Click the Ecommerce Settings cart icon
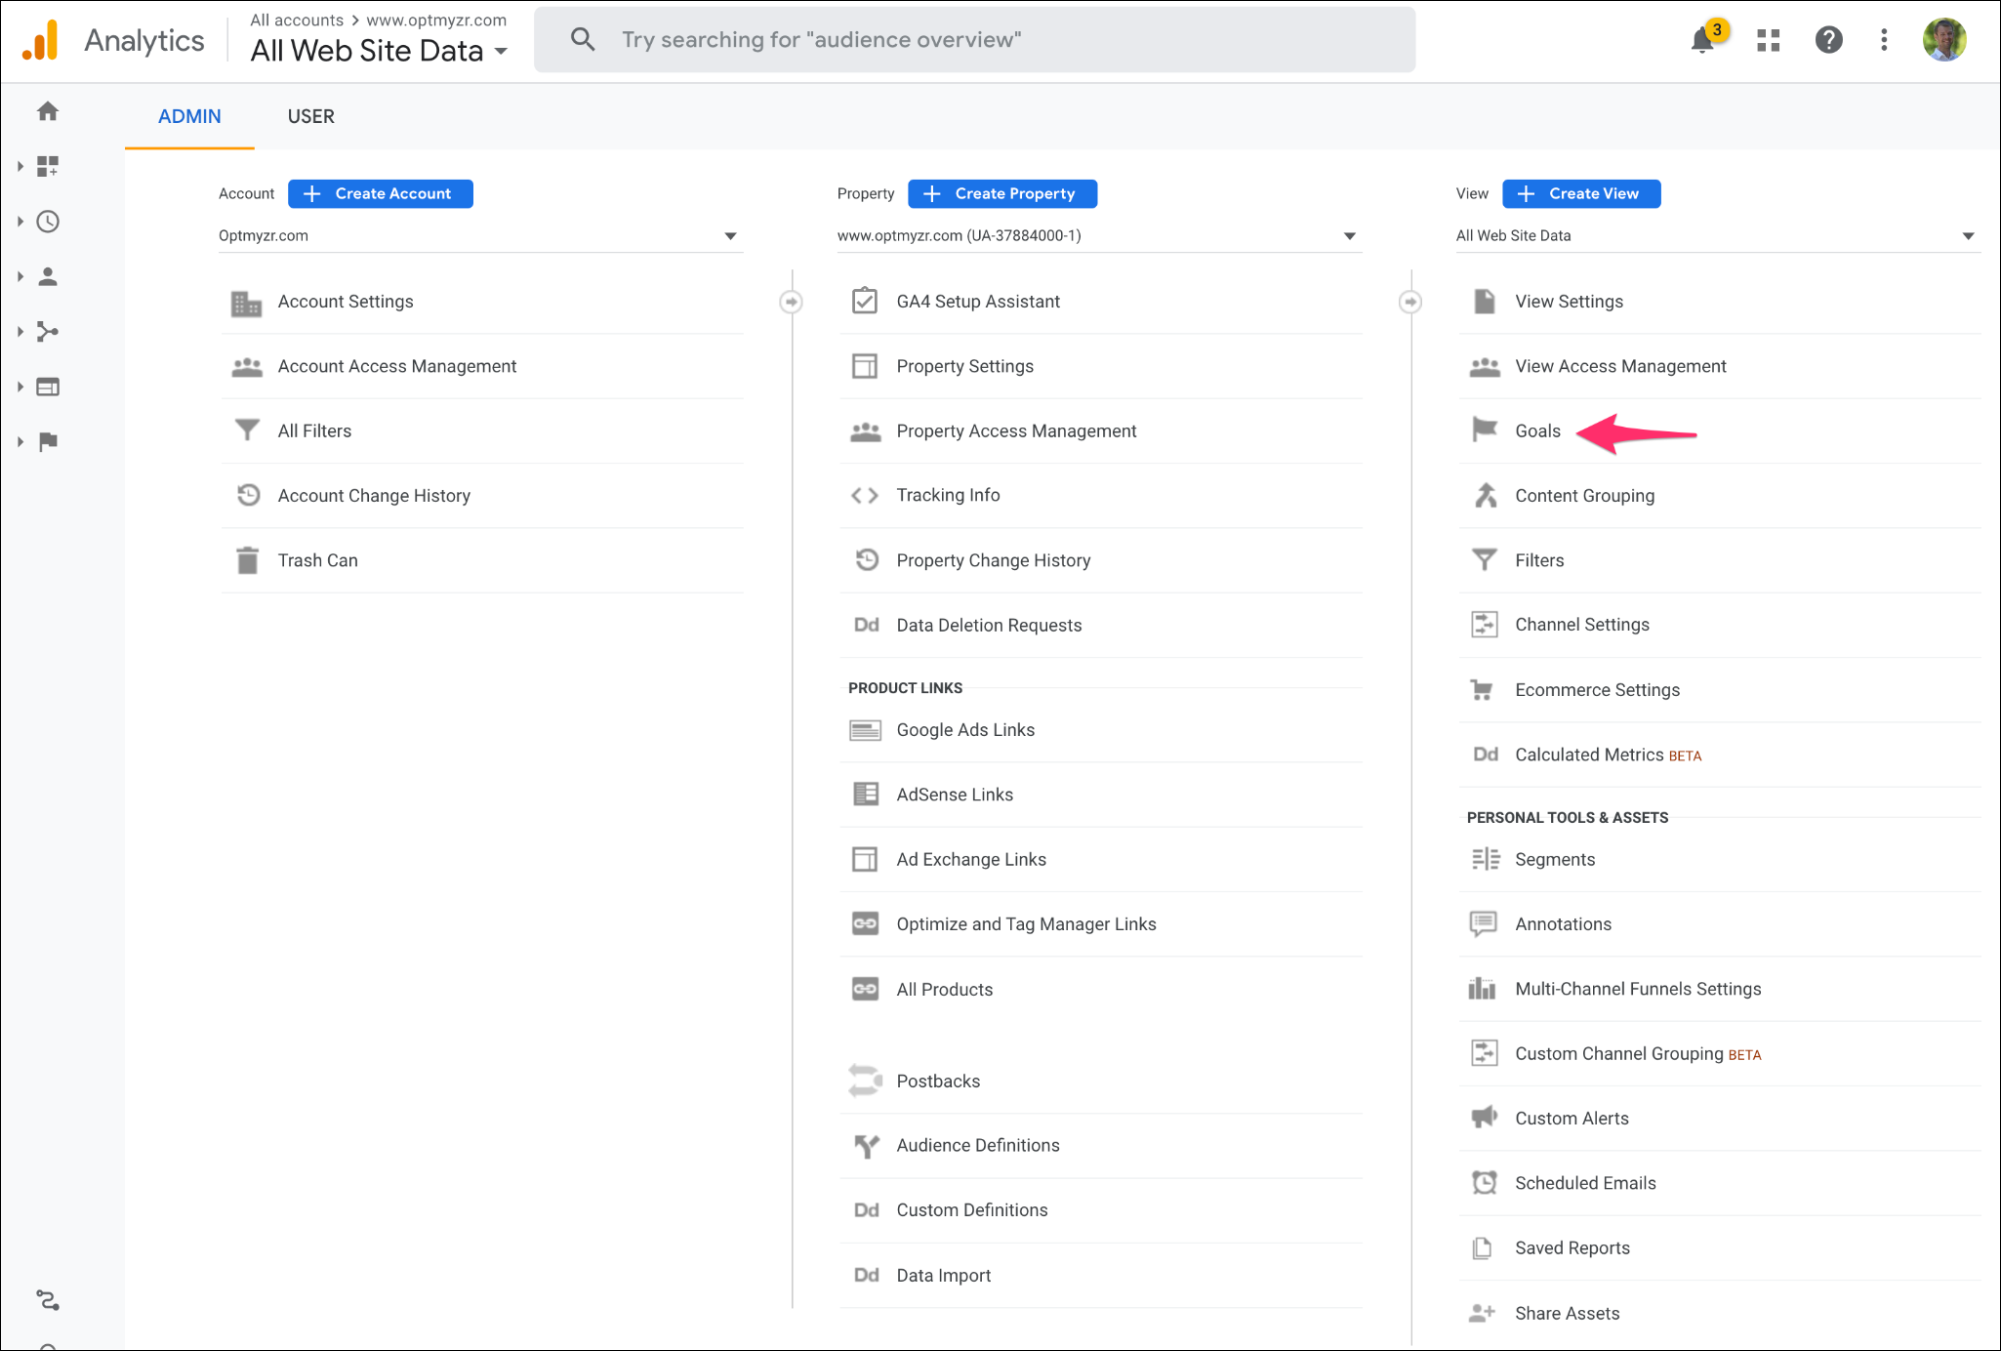 (x=1482, y=689)
